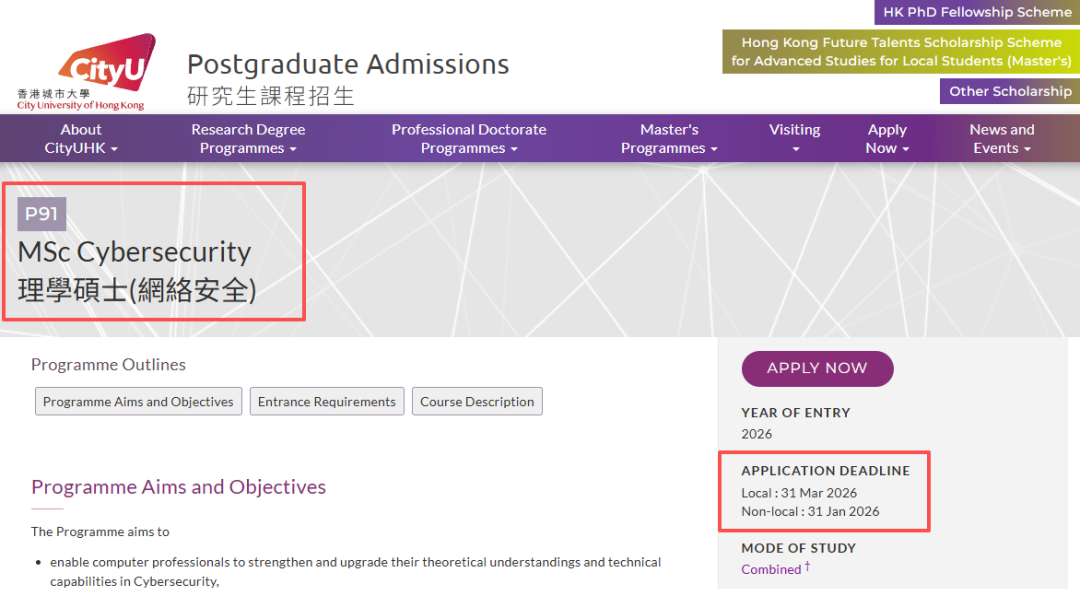Expand the Professional Doctorate Programmes dropdown
This screenshot has width=1080, height=589.
pos(469,137)
